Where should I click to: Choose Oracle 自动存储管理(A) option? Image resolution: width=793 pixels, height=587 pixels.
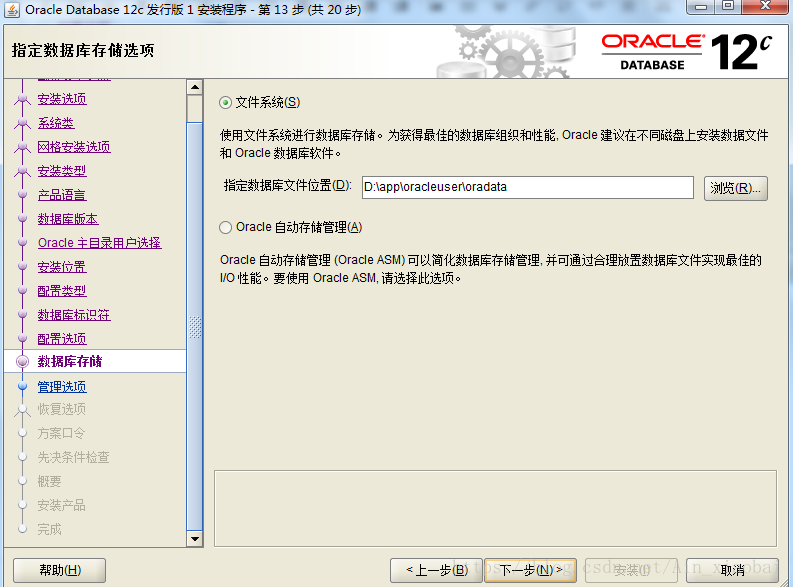click(x=226, y=228)
